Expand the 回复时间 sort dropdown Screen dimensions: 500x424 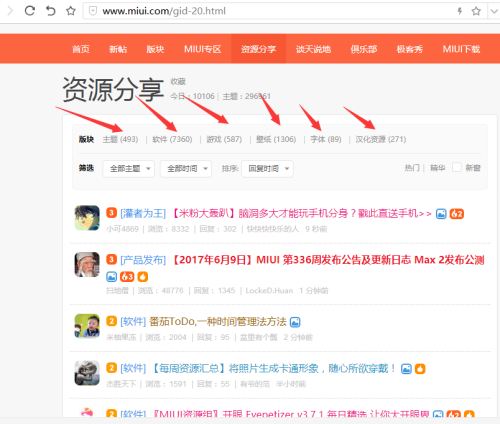(x=267, y=169)
